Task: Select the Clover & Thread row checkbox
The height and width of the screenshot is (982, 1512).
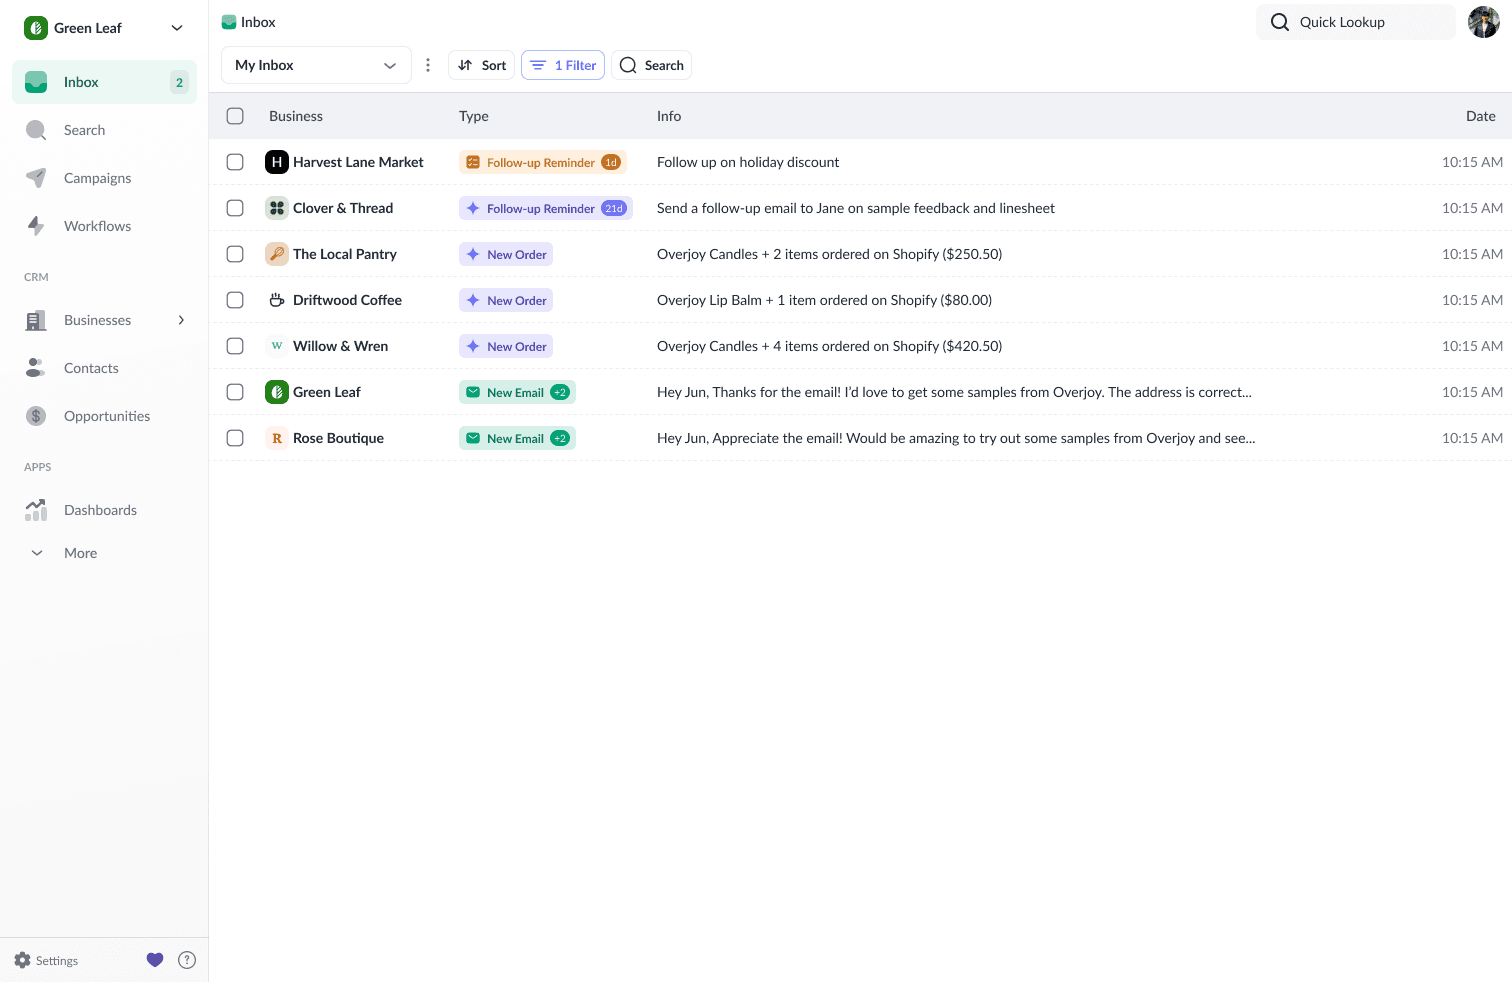Action: tap(235, 208)
